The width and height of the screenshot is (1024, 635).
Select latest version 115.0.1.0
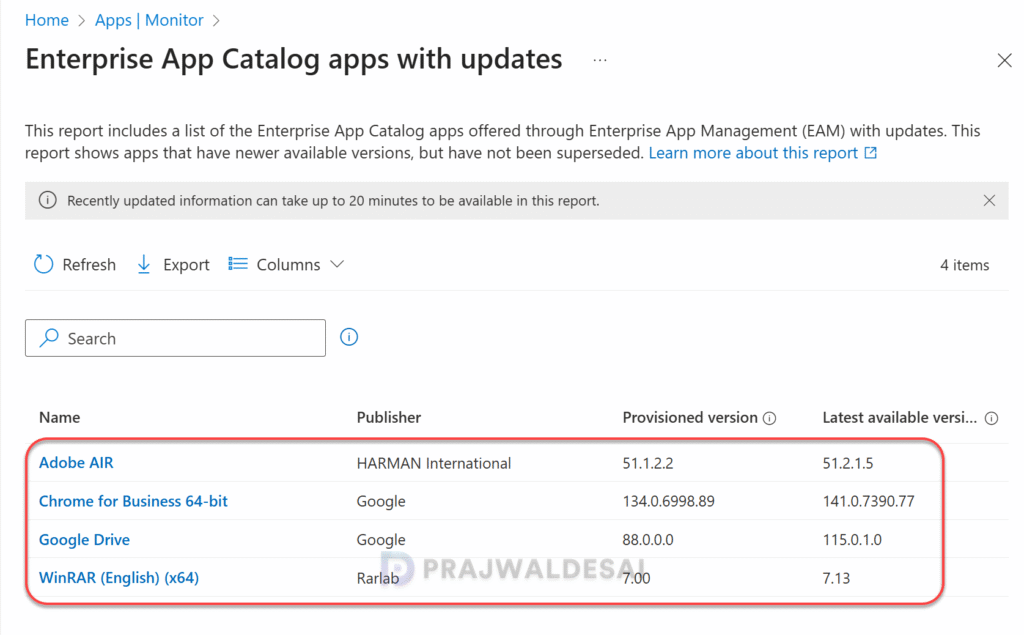click(x=852, y=540)
